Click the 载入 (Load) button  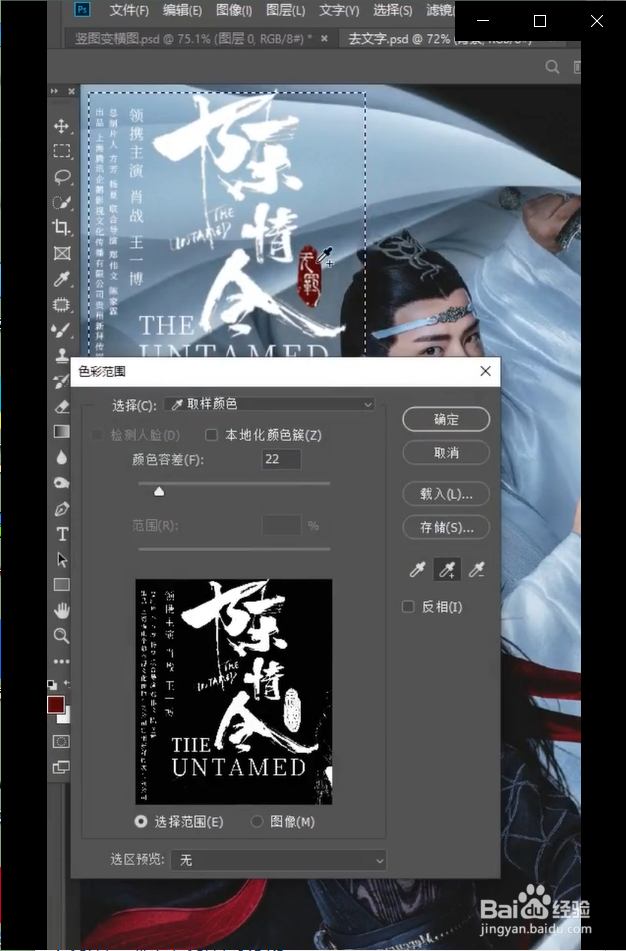pyautogui.click(x=446, y=494)
